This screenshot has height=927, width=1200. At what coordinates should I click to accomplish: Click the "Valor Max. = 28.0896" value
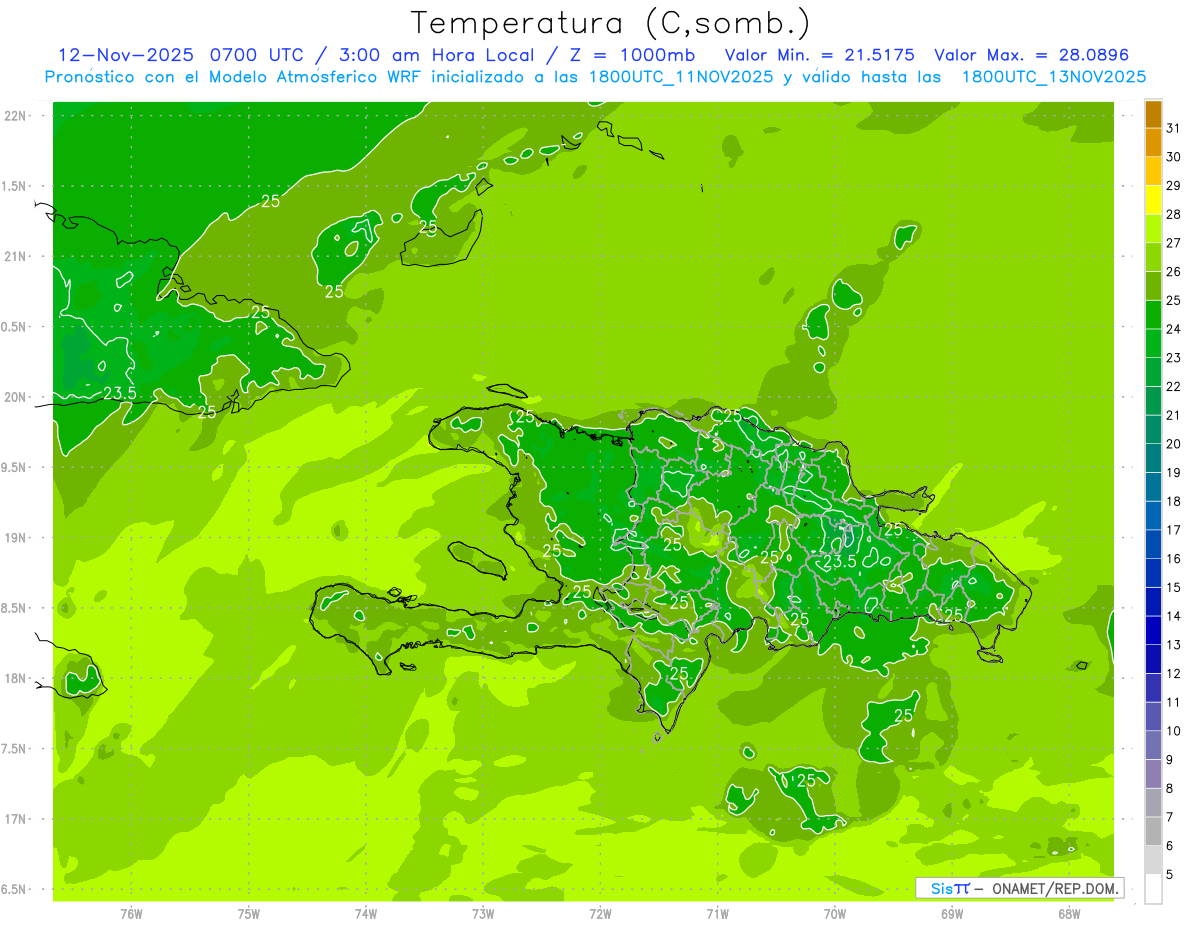click(1033, 55)
